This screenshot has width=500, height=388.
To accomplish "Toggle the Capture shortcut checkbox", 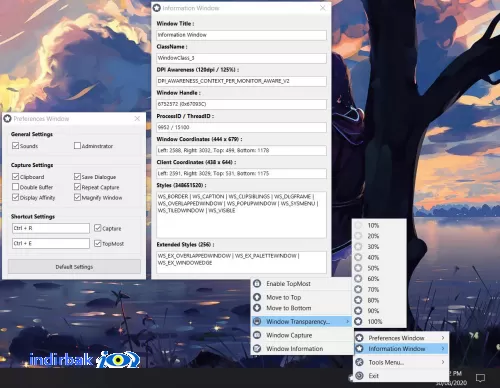I will (x=98, y=228).
